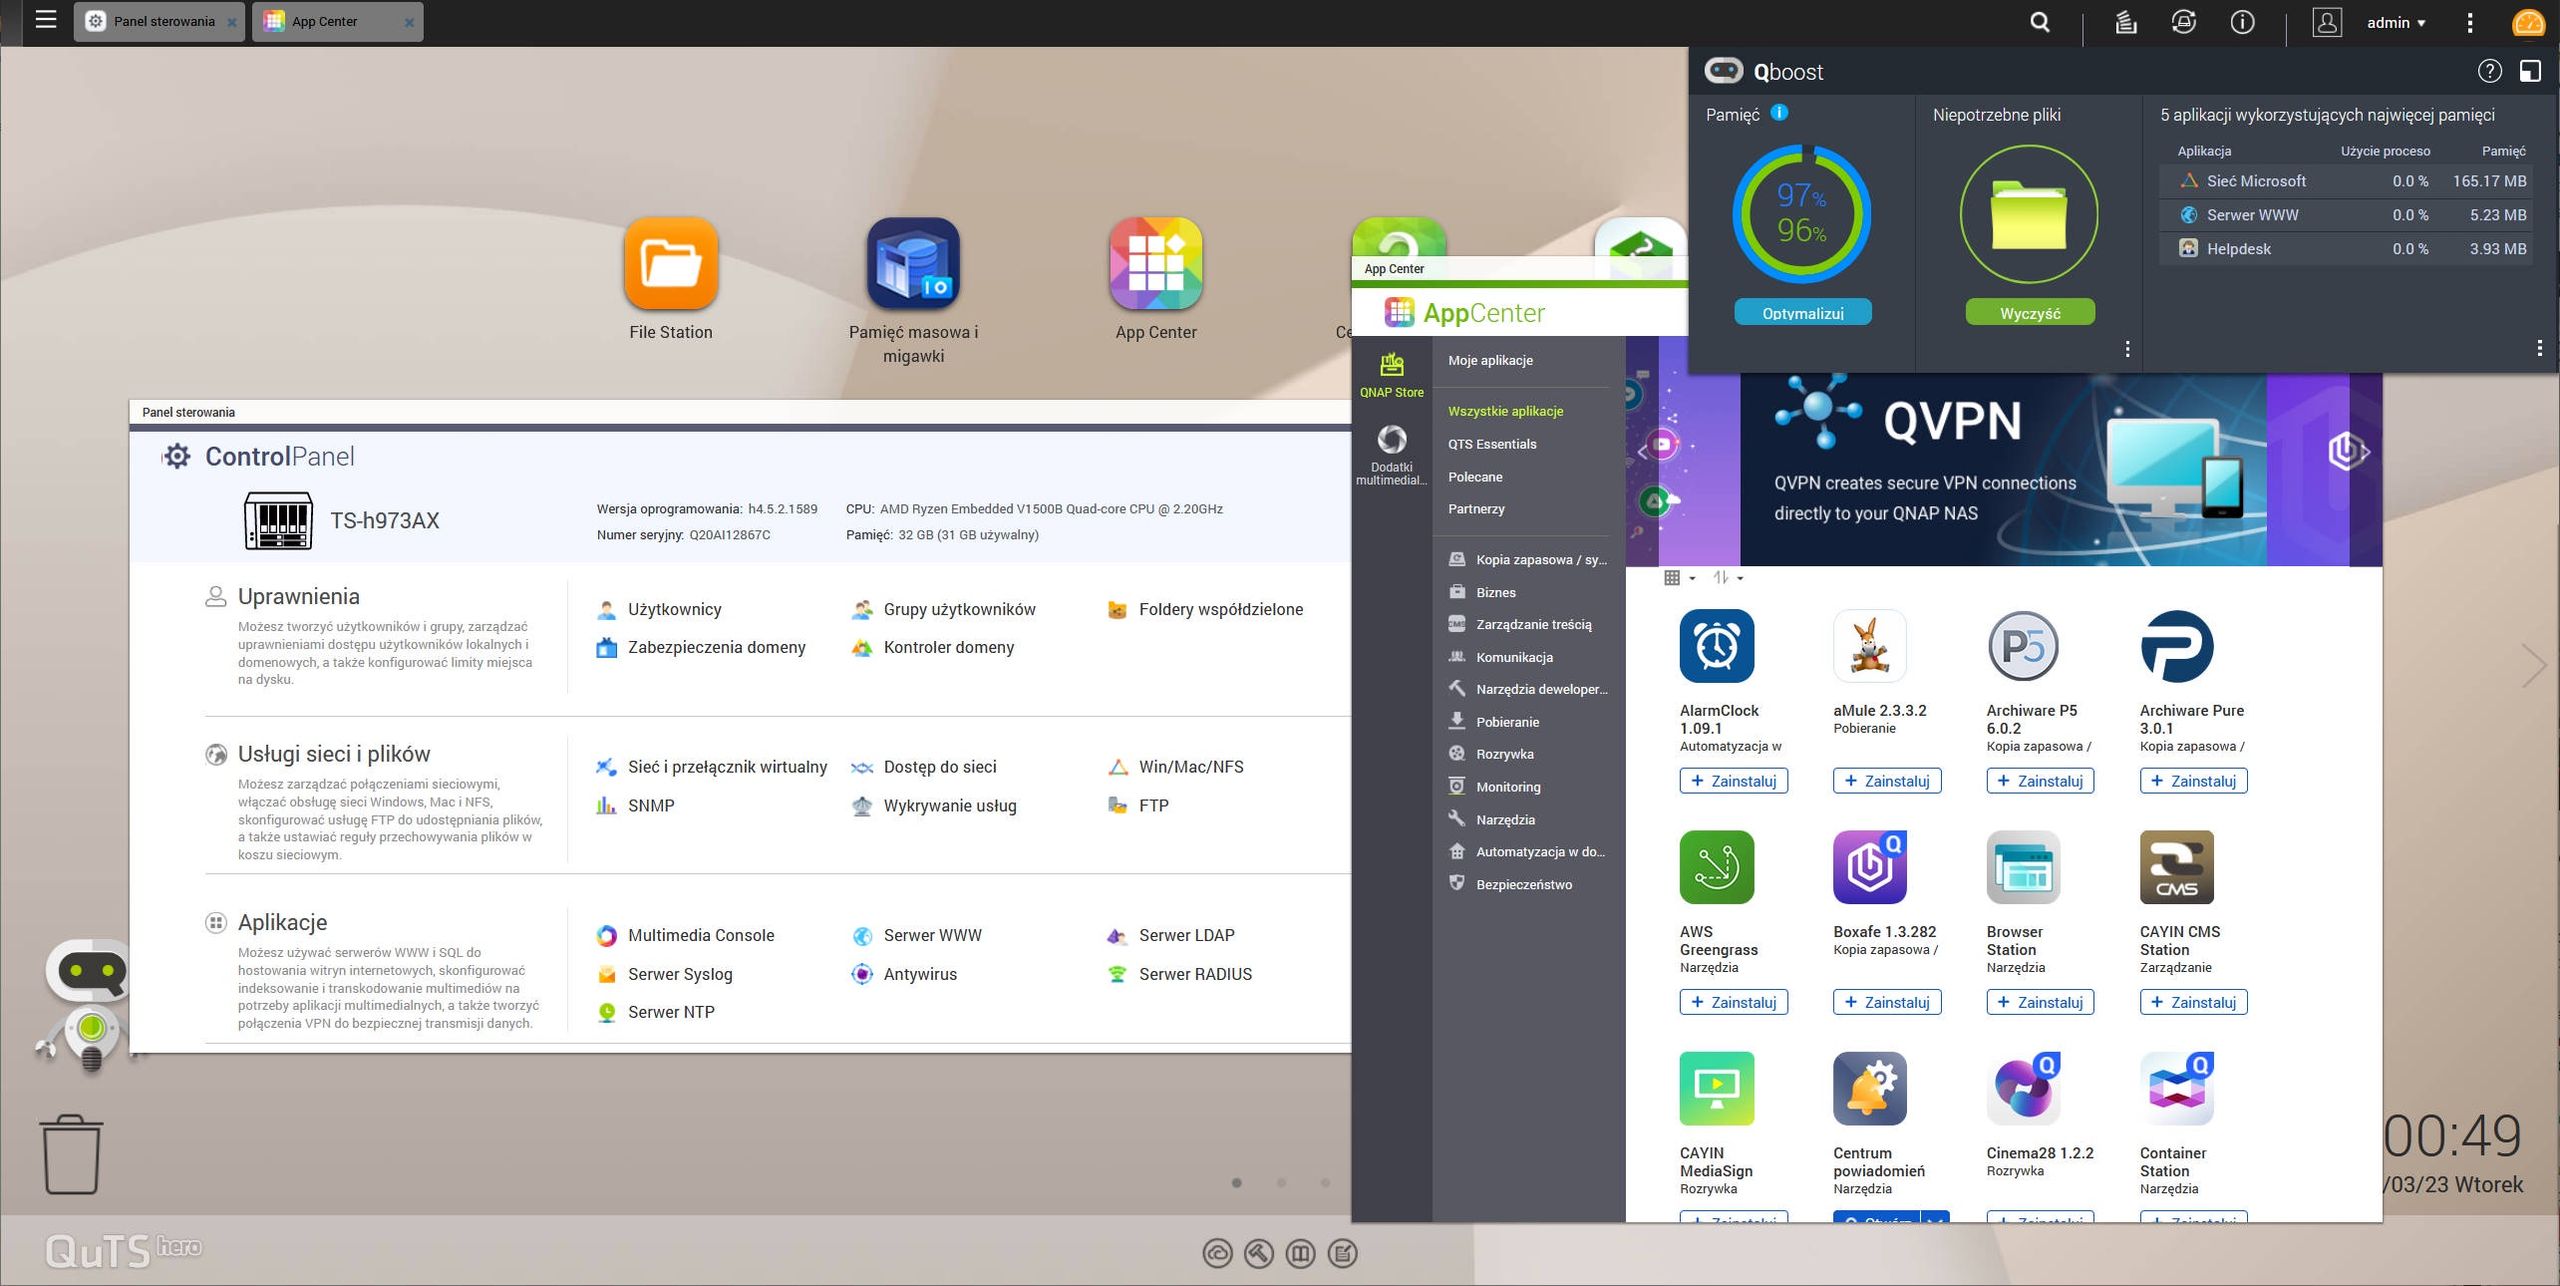Select Moje aplikacje in App Center
The width and height of the screenshot is (2560, 1286).
click(x=1490, y=360)
